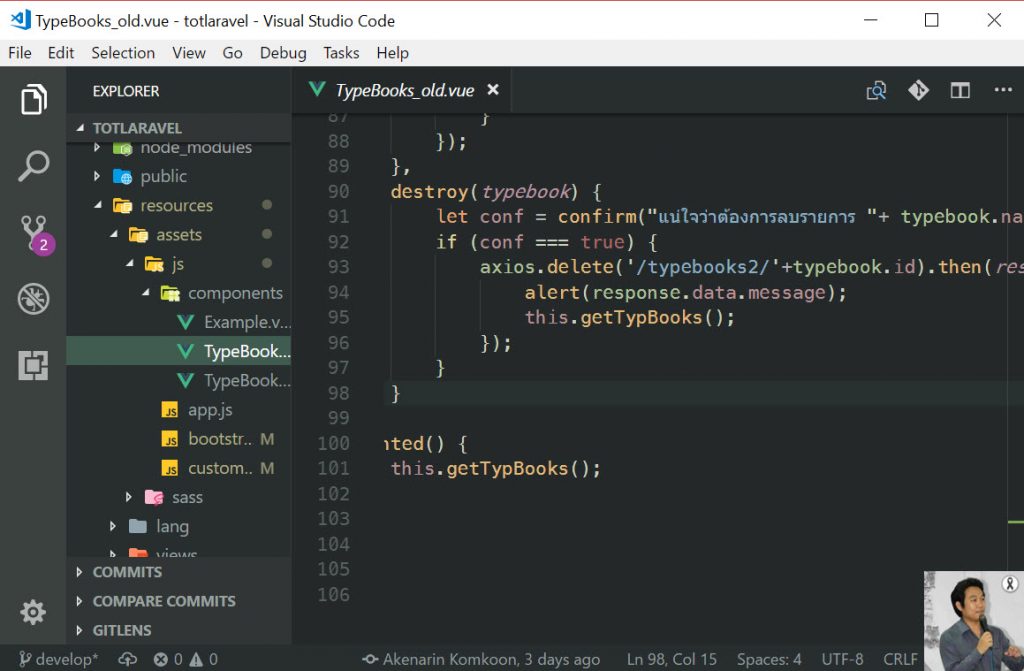
Task: Click the git branch develop* indicator
Action: pyautogui.click(x=59, y=659)
